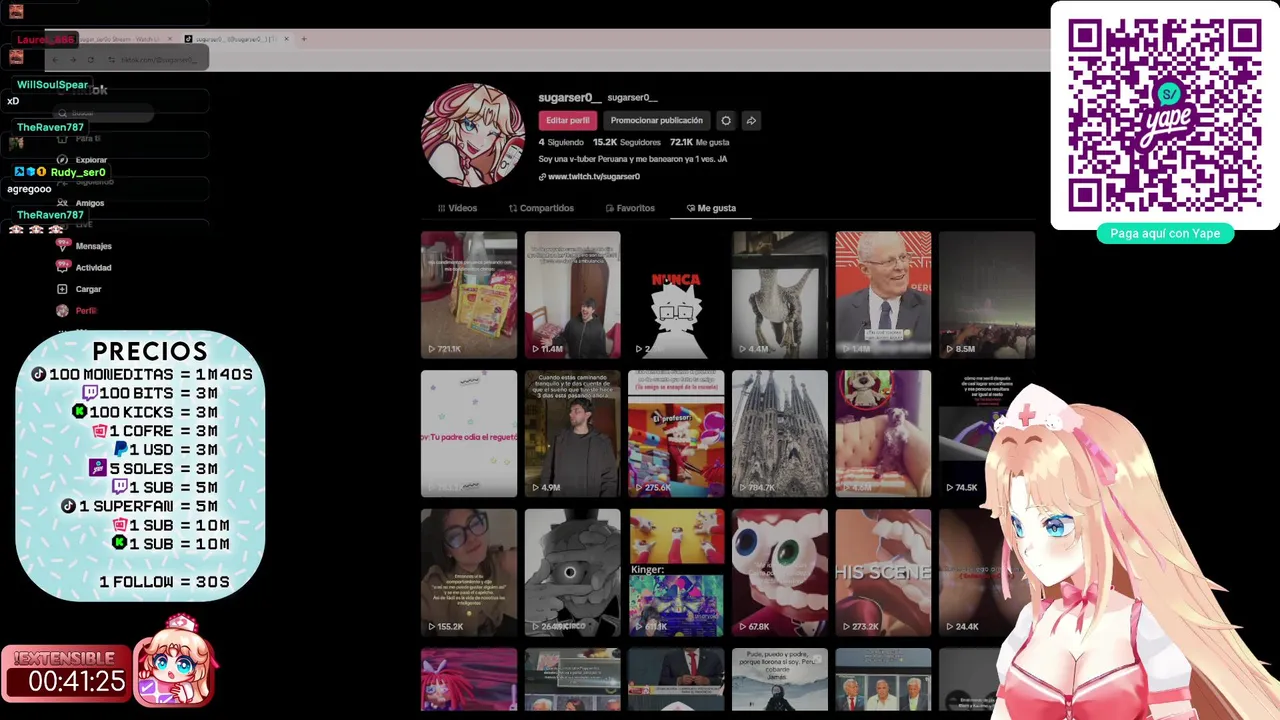This screenshot has height=720, width=1280.
Task: Select the Me gusta tab
Action: click(x=711, y=208)
